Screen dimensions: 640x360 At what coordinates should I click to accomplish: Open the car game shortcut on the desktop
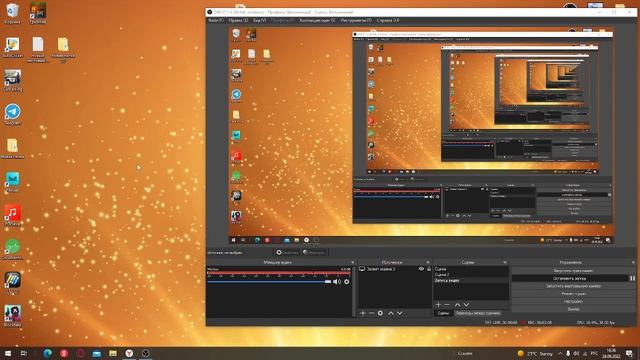pos(13,80)
